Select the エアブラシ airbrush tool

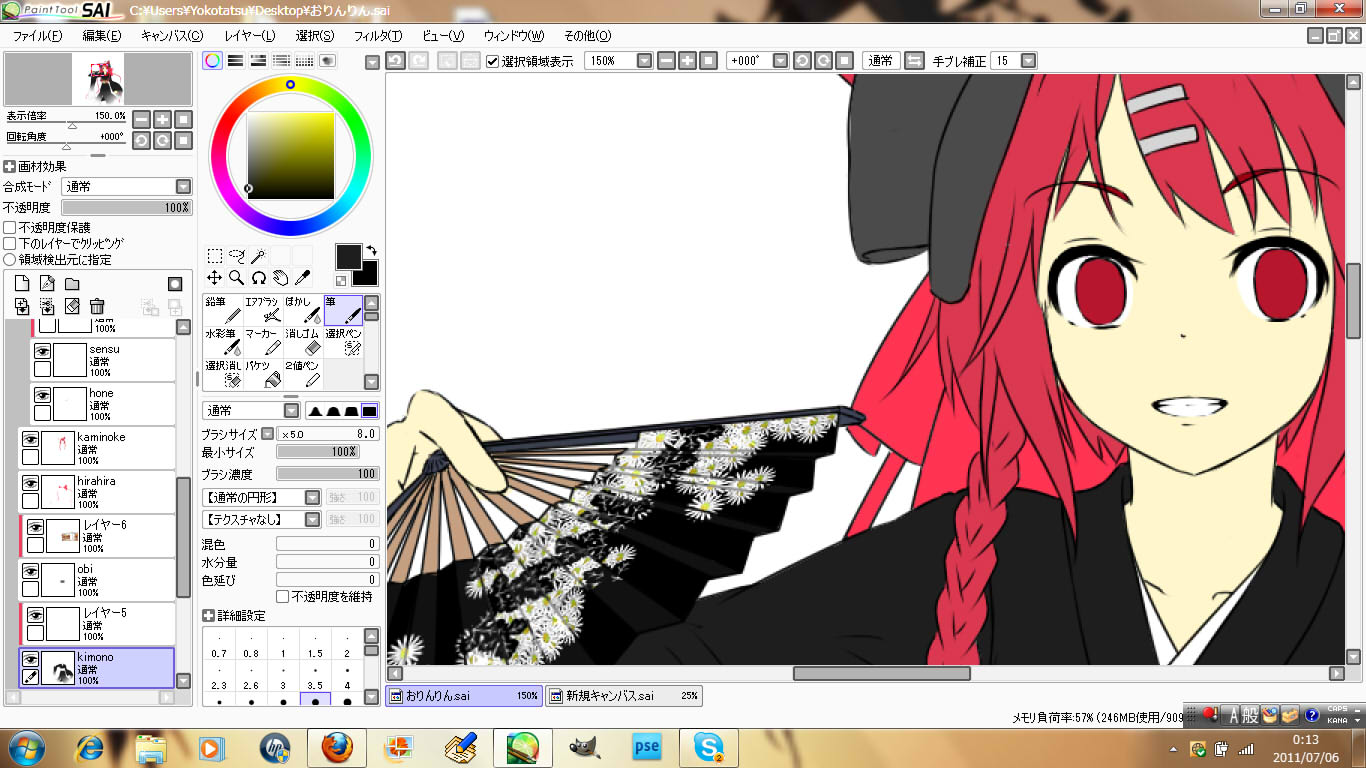[263, 310]
